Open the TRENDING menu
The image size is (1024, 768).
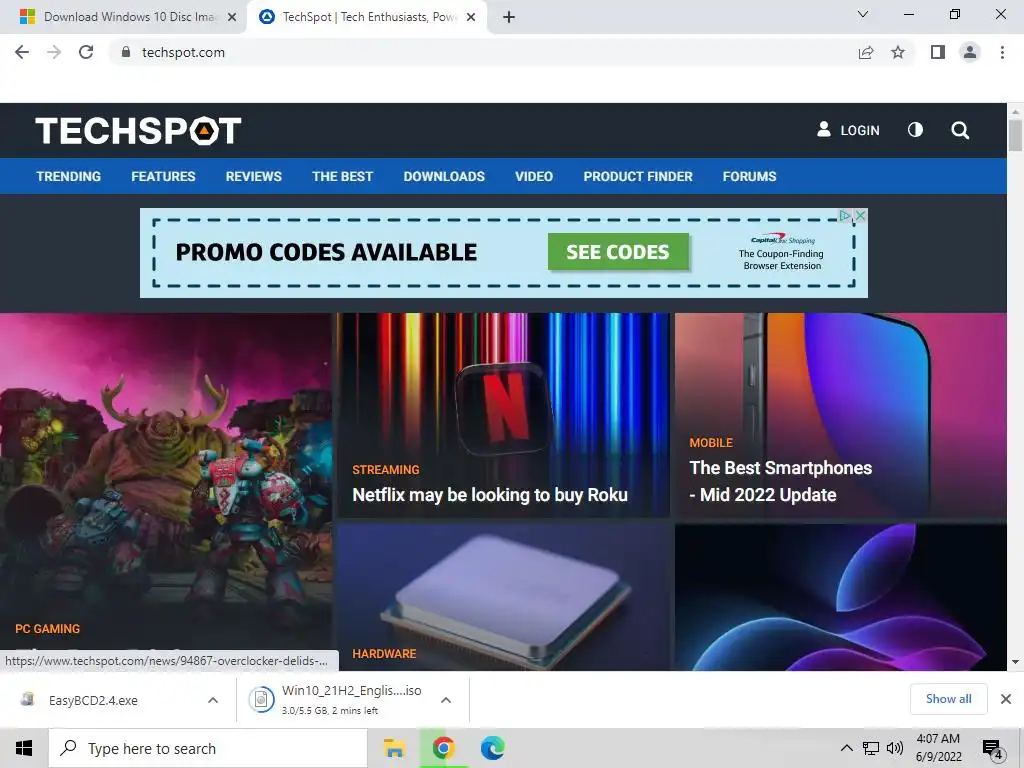pos(69,176)
